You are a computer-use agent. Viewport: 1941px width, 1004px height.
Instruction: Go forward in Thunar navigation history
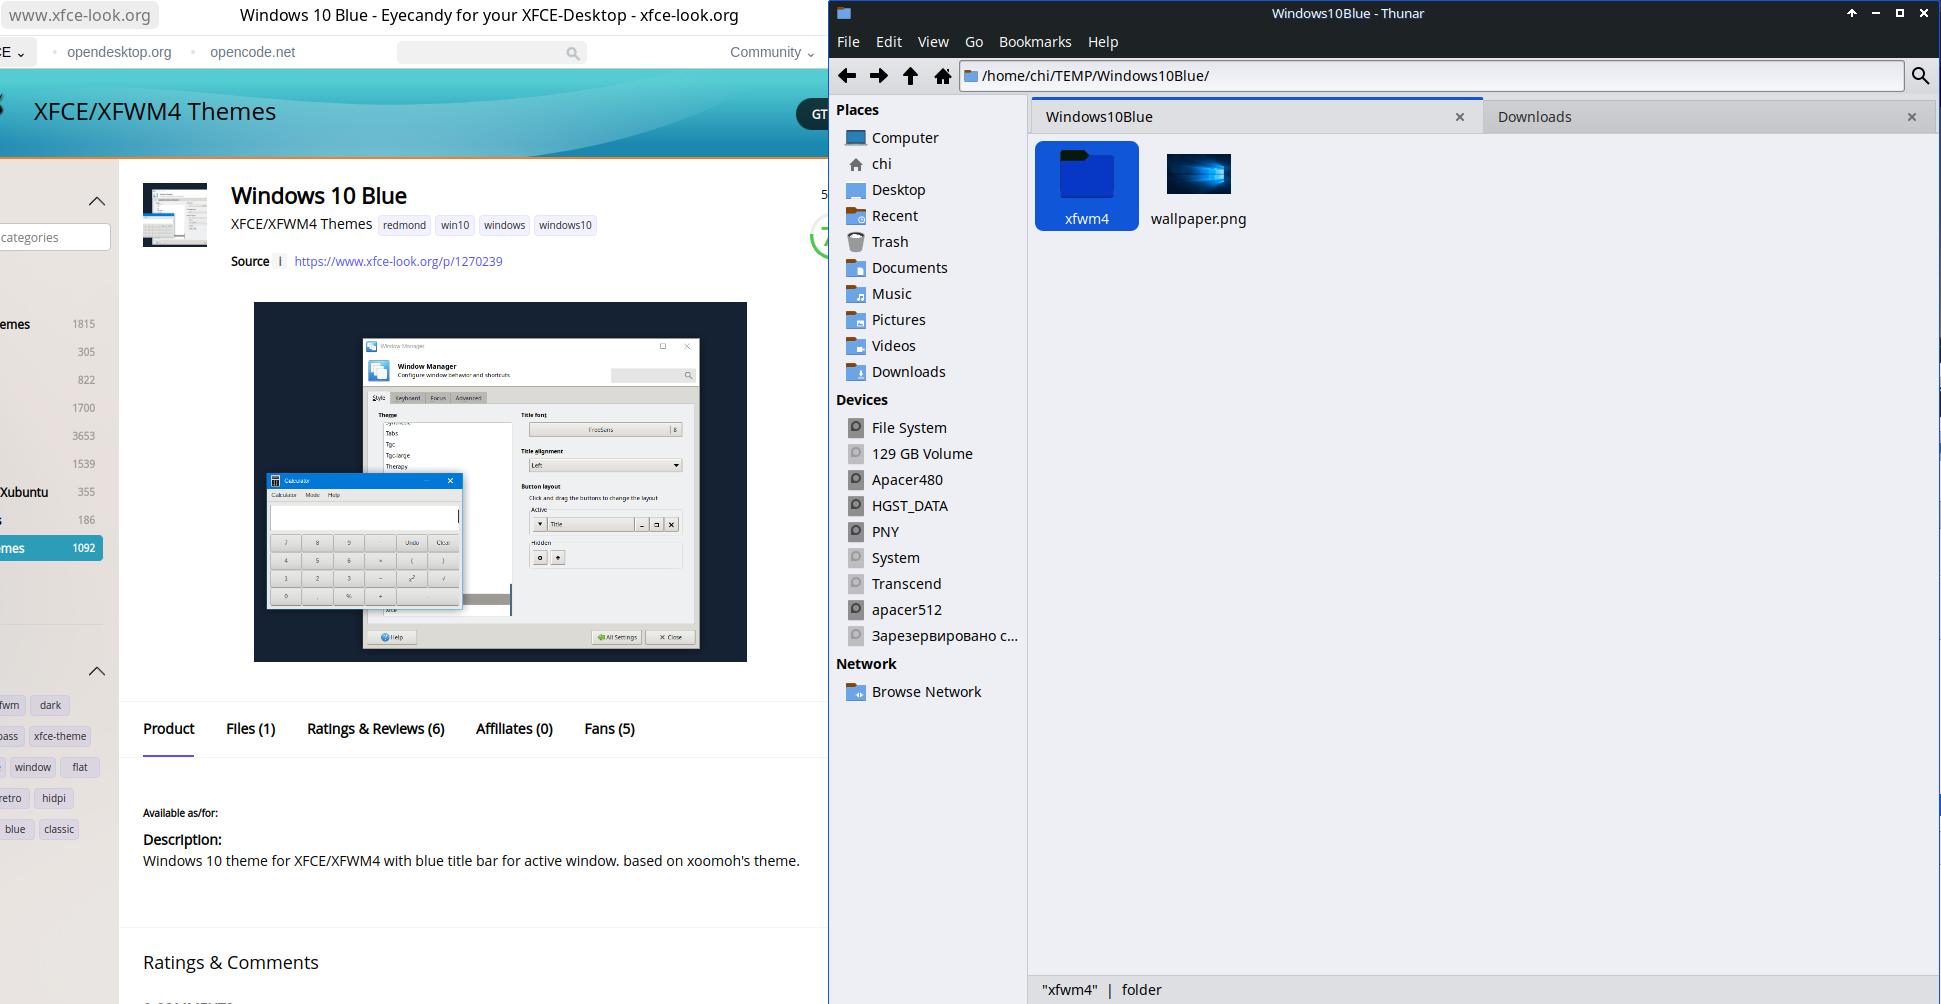(879, 76)
